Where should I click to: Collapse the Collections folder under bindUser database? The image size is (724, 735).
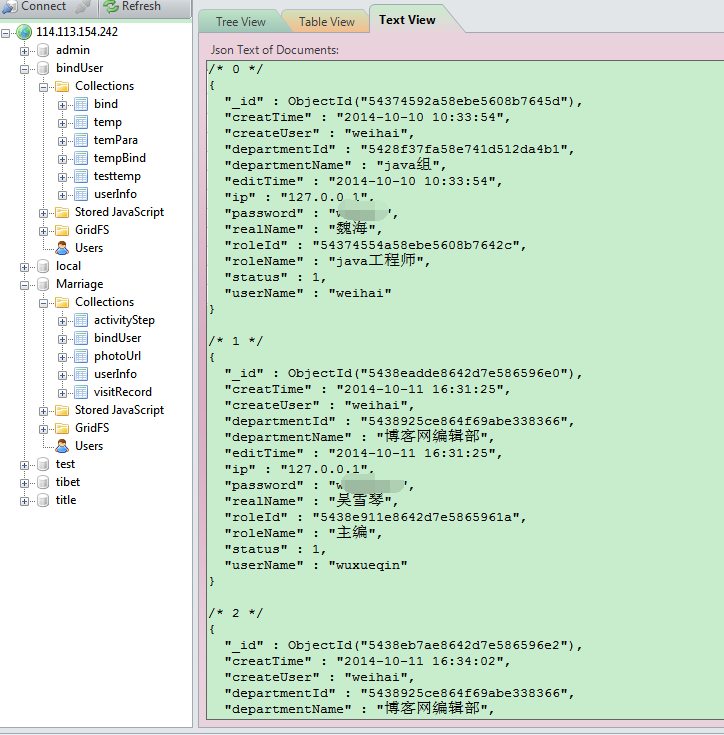tap(43, 87)
